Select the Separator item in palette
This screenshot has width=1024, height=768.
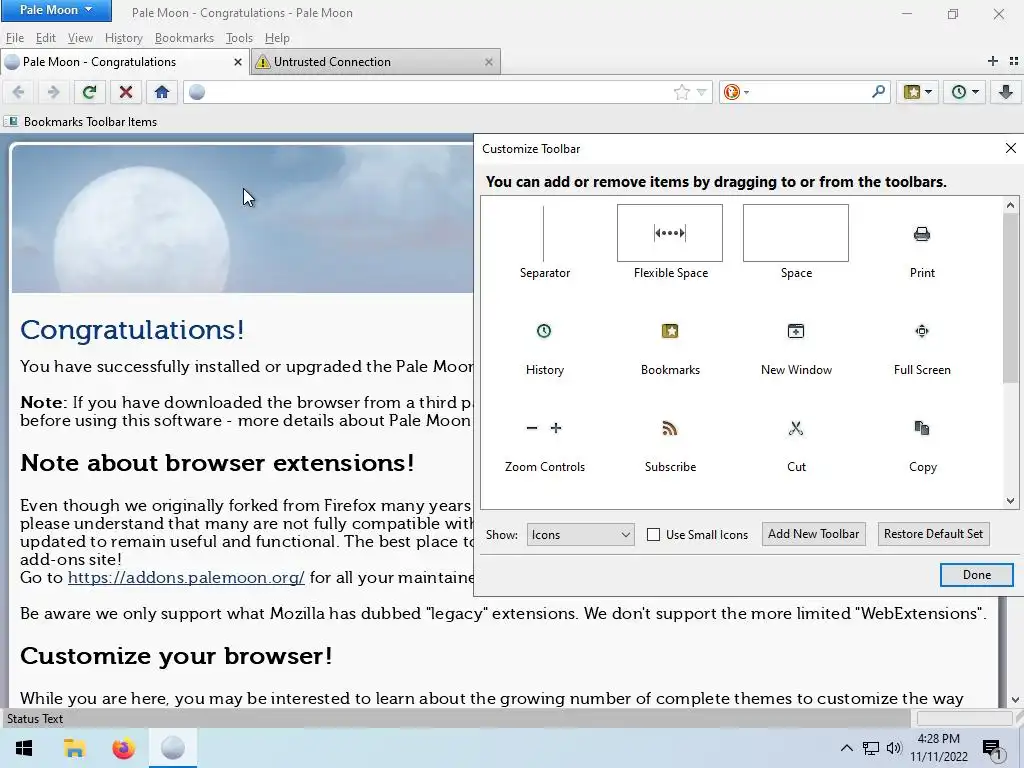(x=544, y=242)
